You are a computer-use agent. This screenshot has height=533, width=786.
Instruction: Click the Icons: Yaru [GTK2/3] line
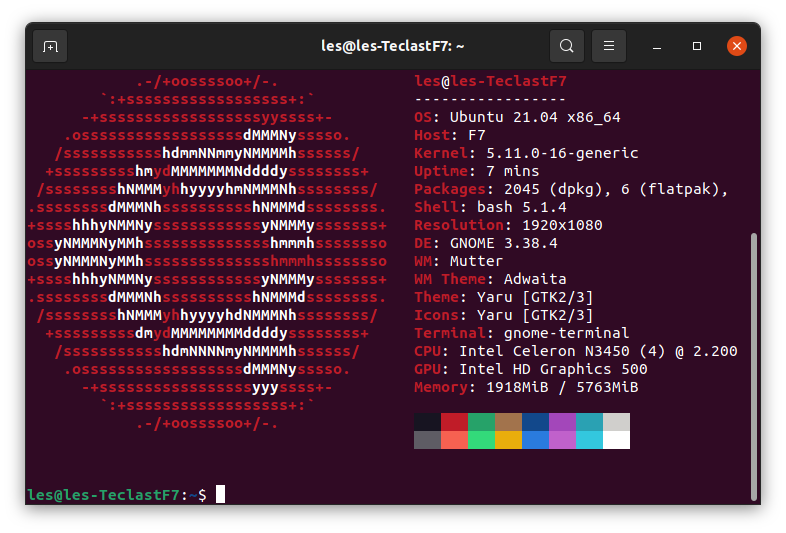504,315
